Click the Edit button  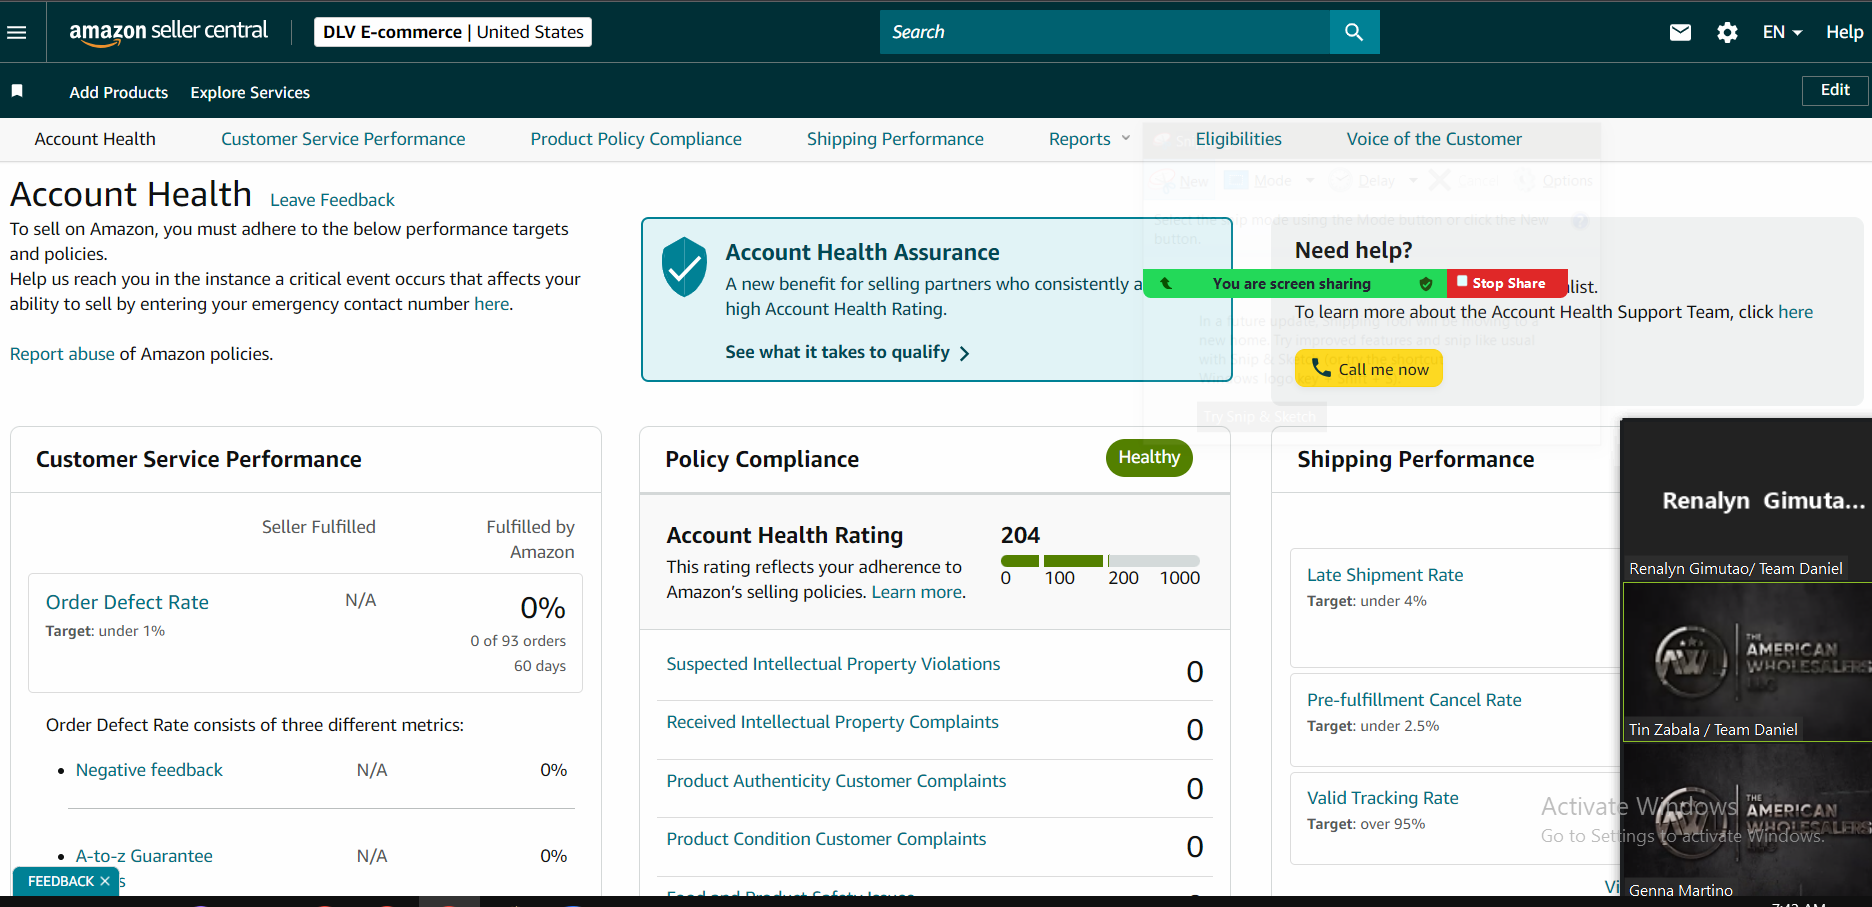coord(1835,90)
